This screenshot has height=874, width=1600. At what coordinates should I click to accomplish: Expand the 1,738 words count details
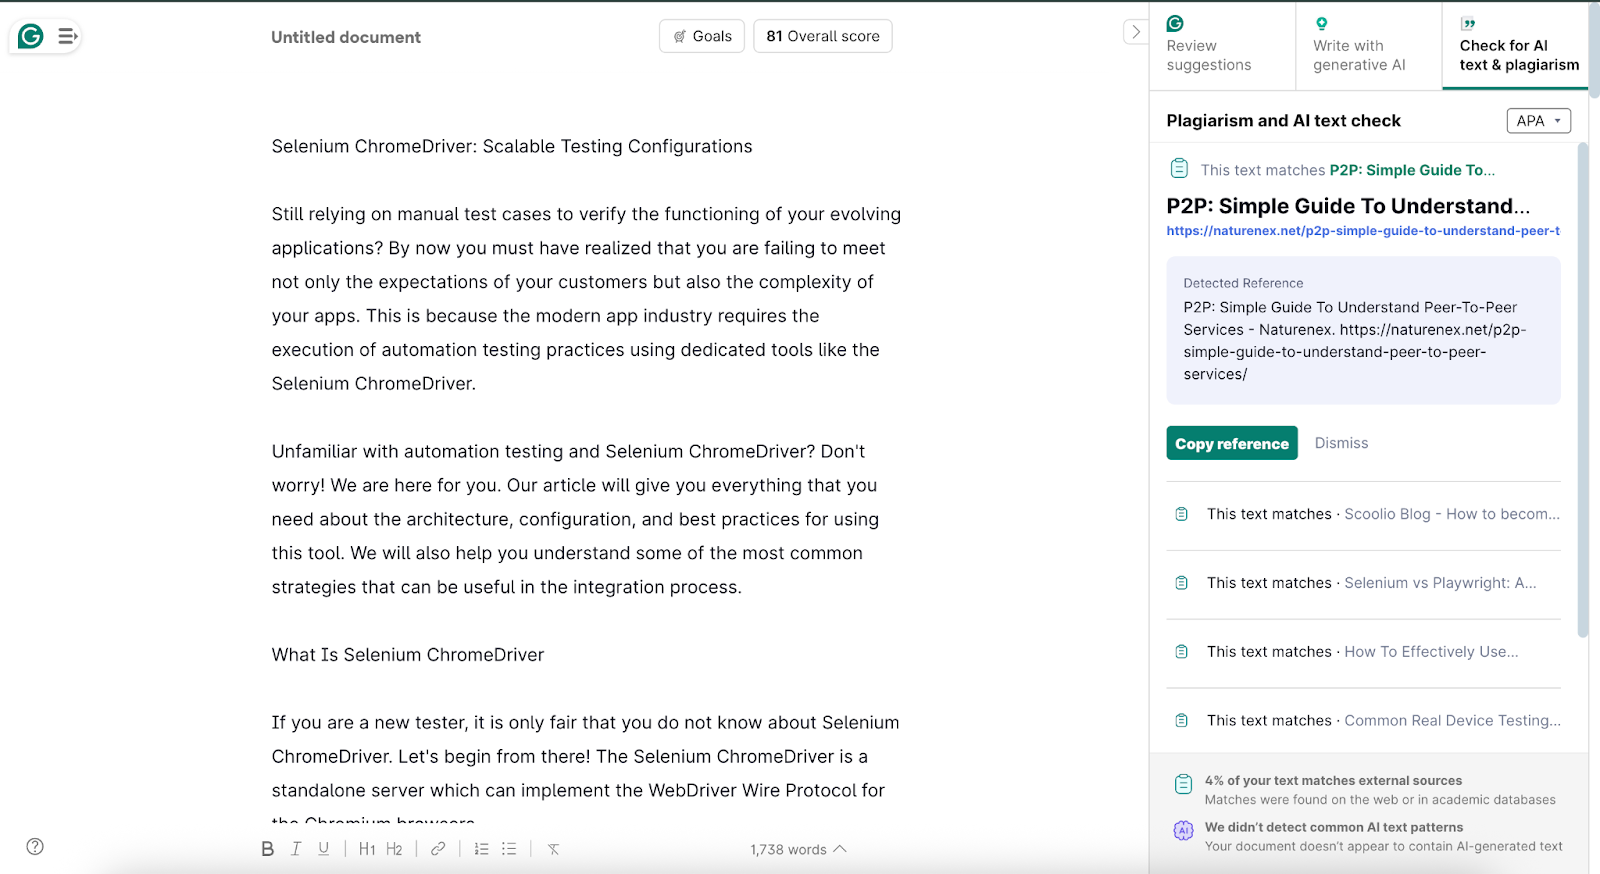click(798, 849)
